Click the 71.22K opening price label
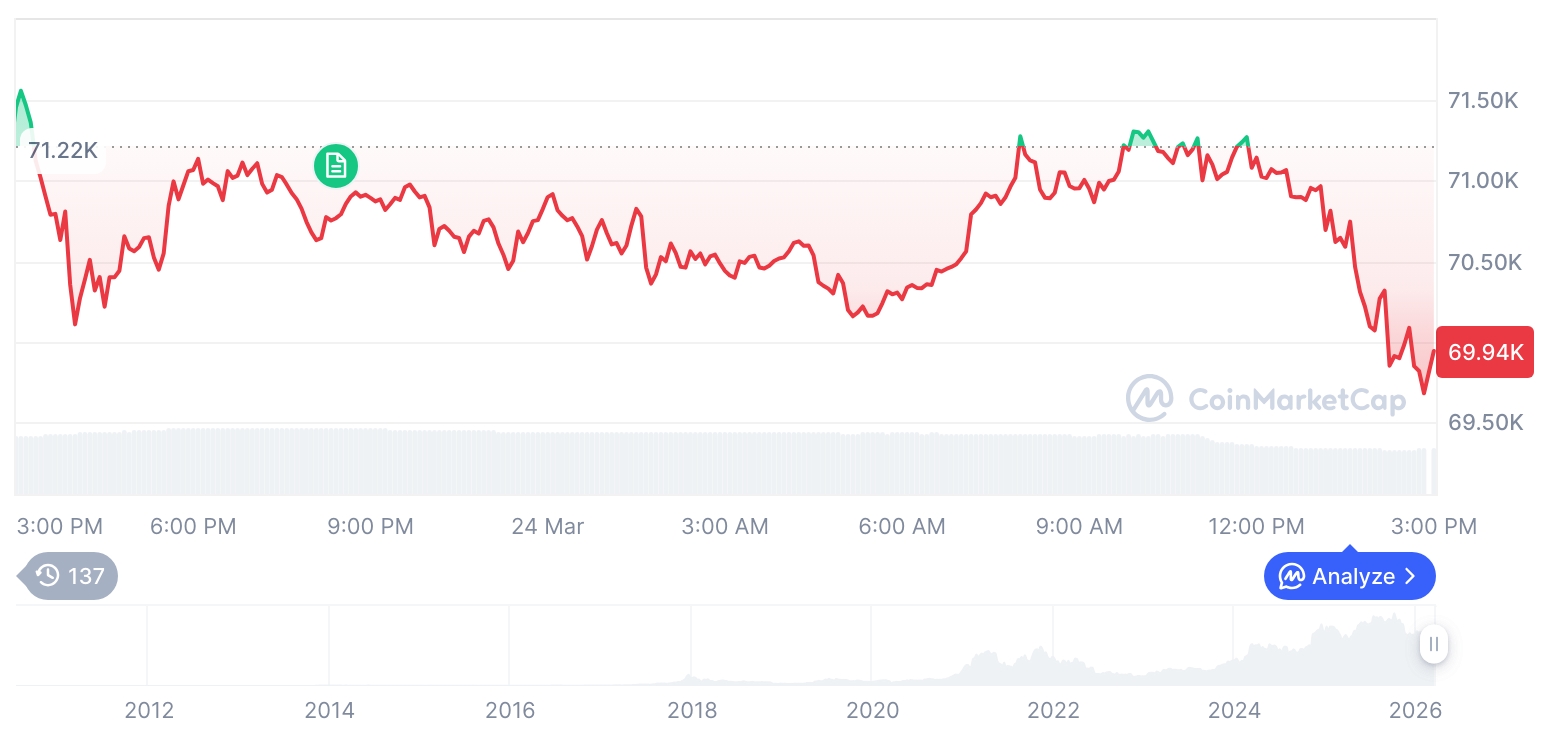The height and width of the screenshot is (732, 1566). tap(62, 151)
